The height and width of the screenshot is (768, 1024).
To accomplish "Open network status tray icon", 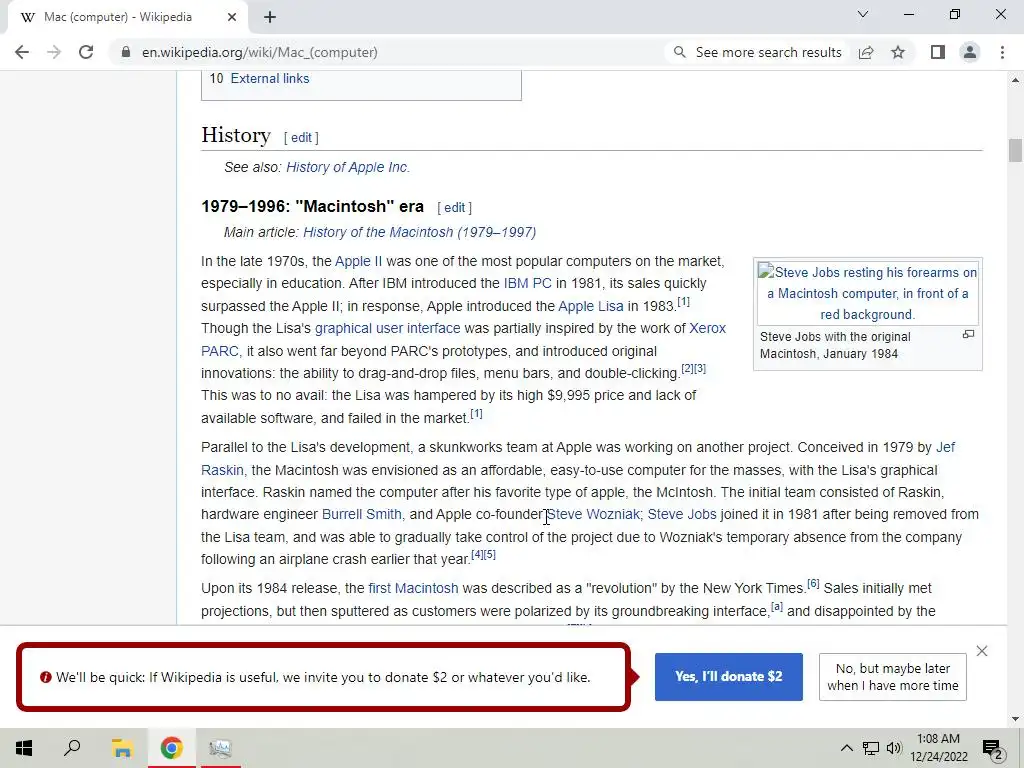I will click(x=871, y=748).
